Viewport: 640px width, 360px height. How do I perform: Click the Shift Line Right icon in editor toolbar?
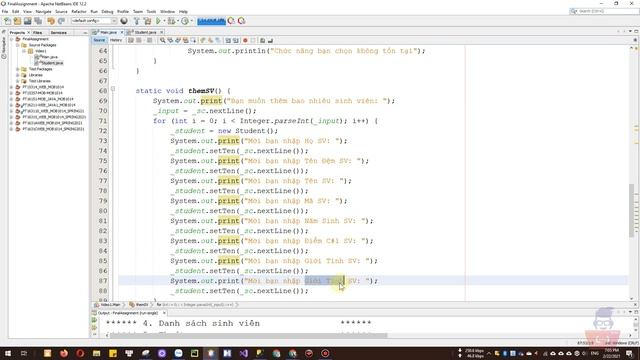236,40
